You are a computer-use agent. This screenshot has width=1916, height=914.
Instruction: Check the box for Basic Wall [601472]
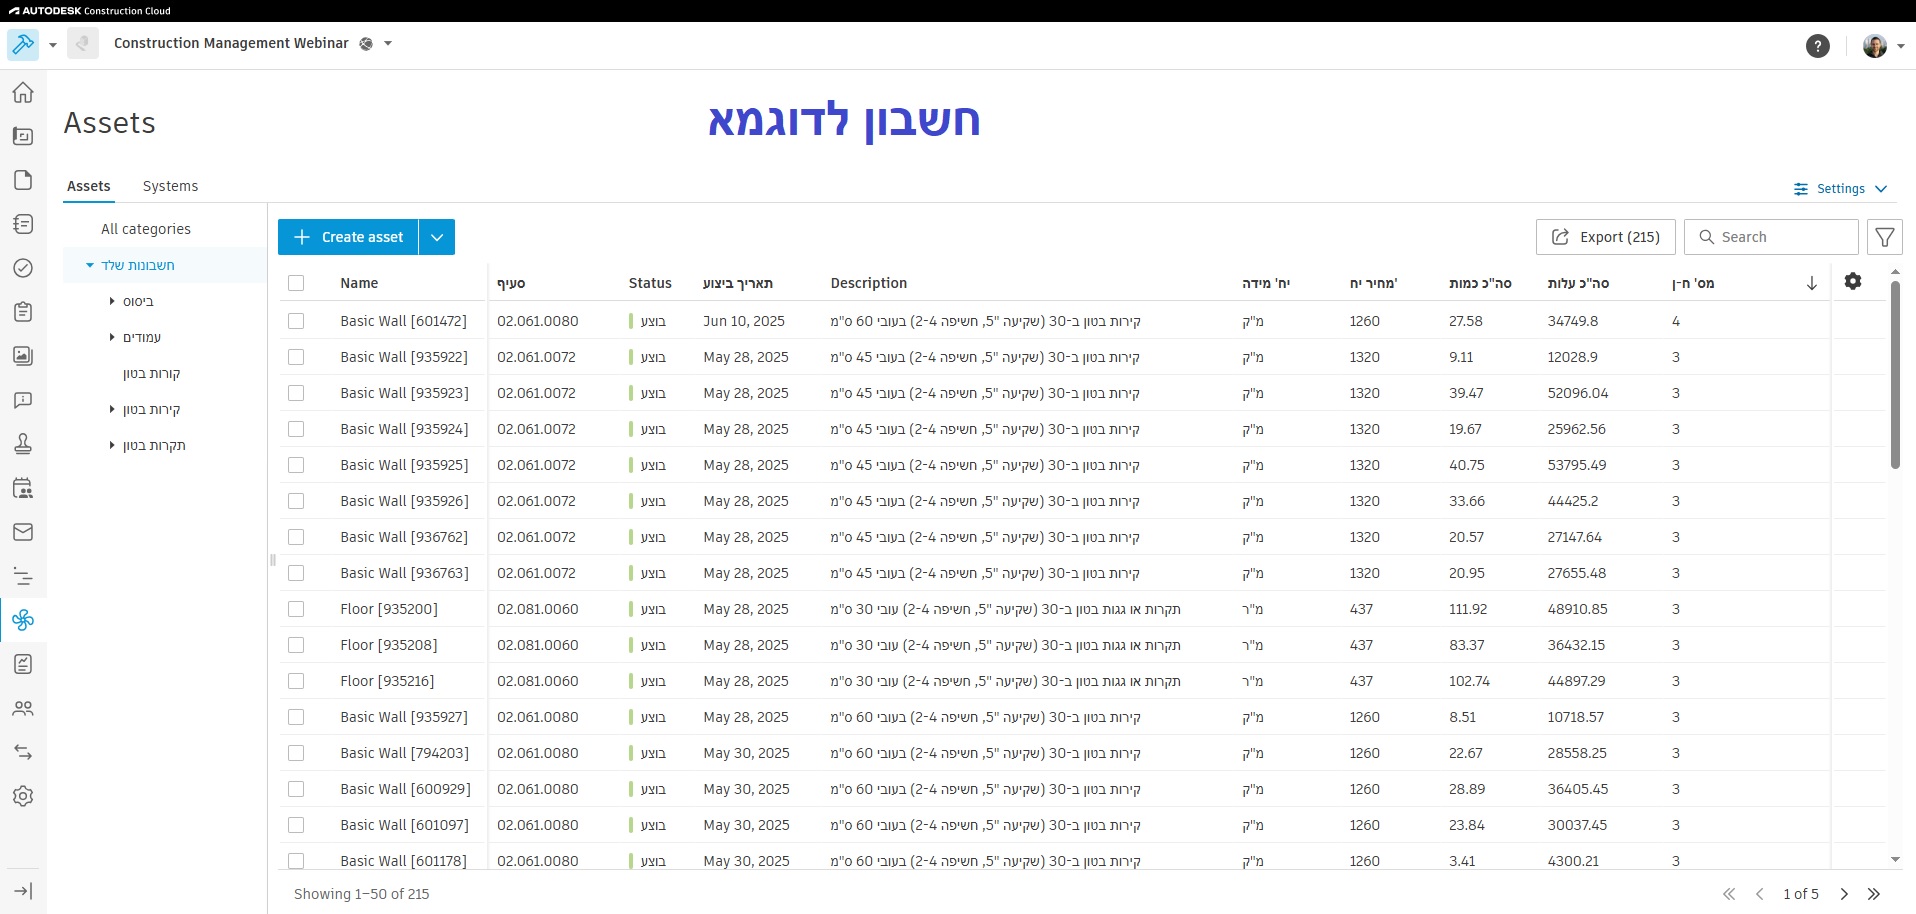pos(296,321)
